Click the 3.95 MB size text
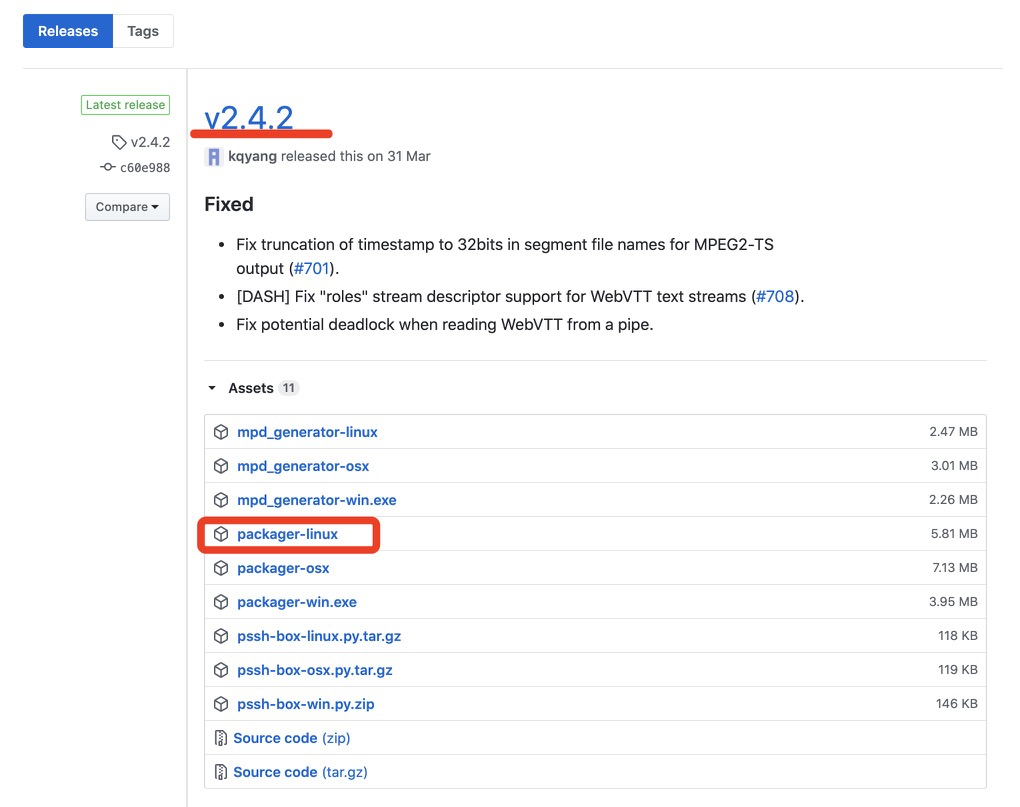 953,602
